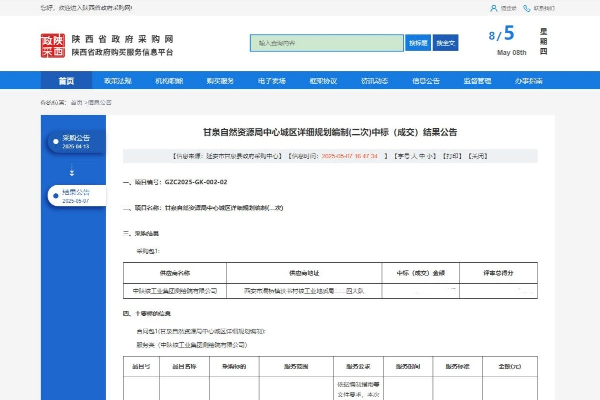Open the 政策法规 navigation tab
The image size is (600, 400).
click(118, 81)
